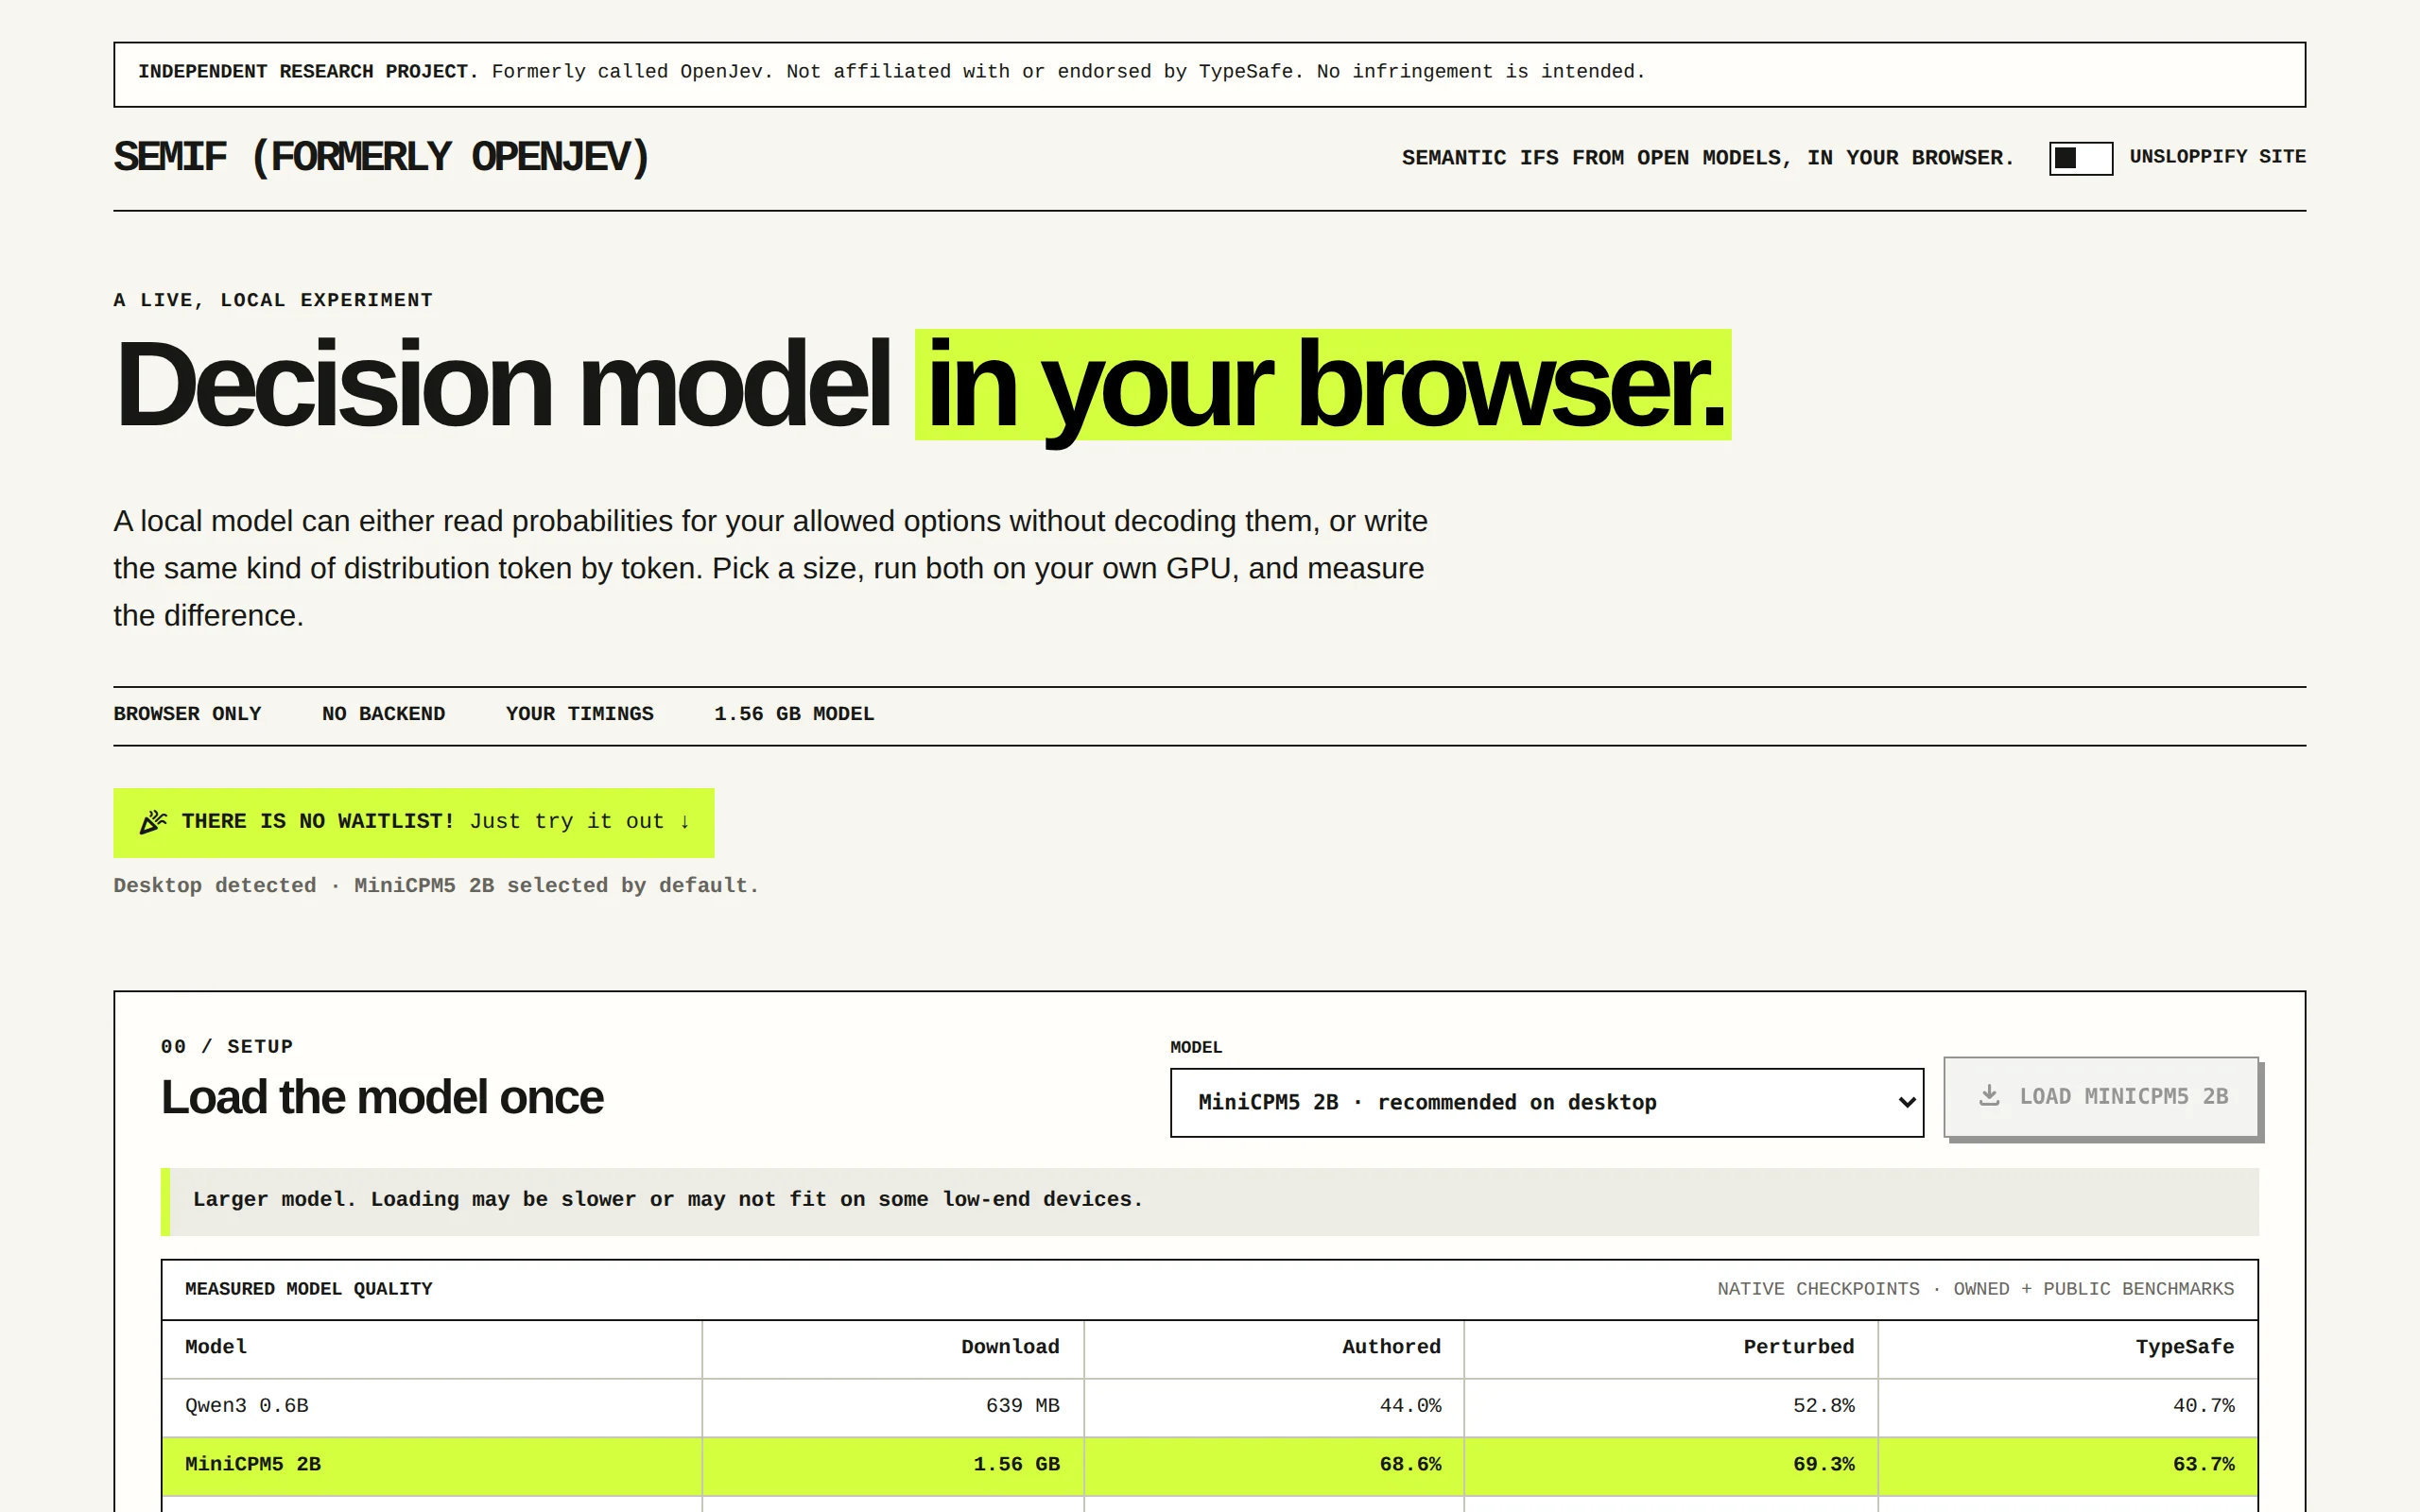Viewport: 2420px width, 1512px height.
Task: Click the 'There is no waitlist' banner
Action: [x=413, y=822]
